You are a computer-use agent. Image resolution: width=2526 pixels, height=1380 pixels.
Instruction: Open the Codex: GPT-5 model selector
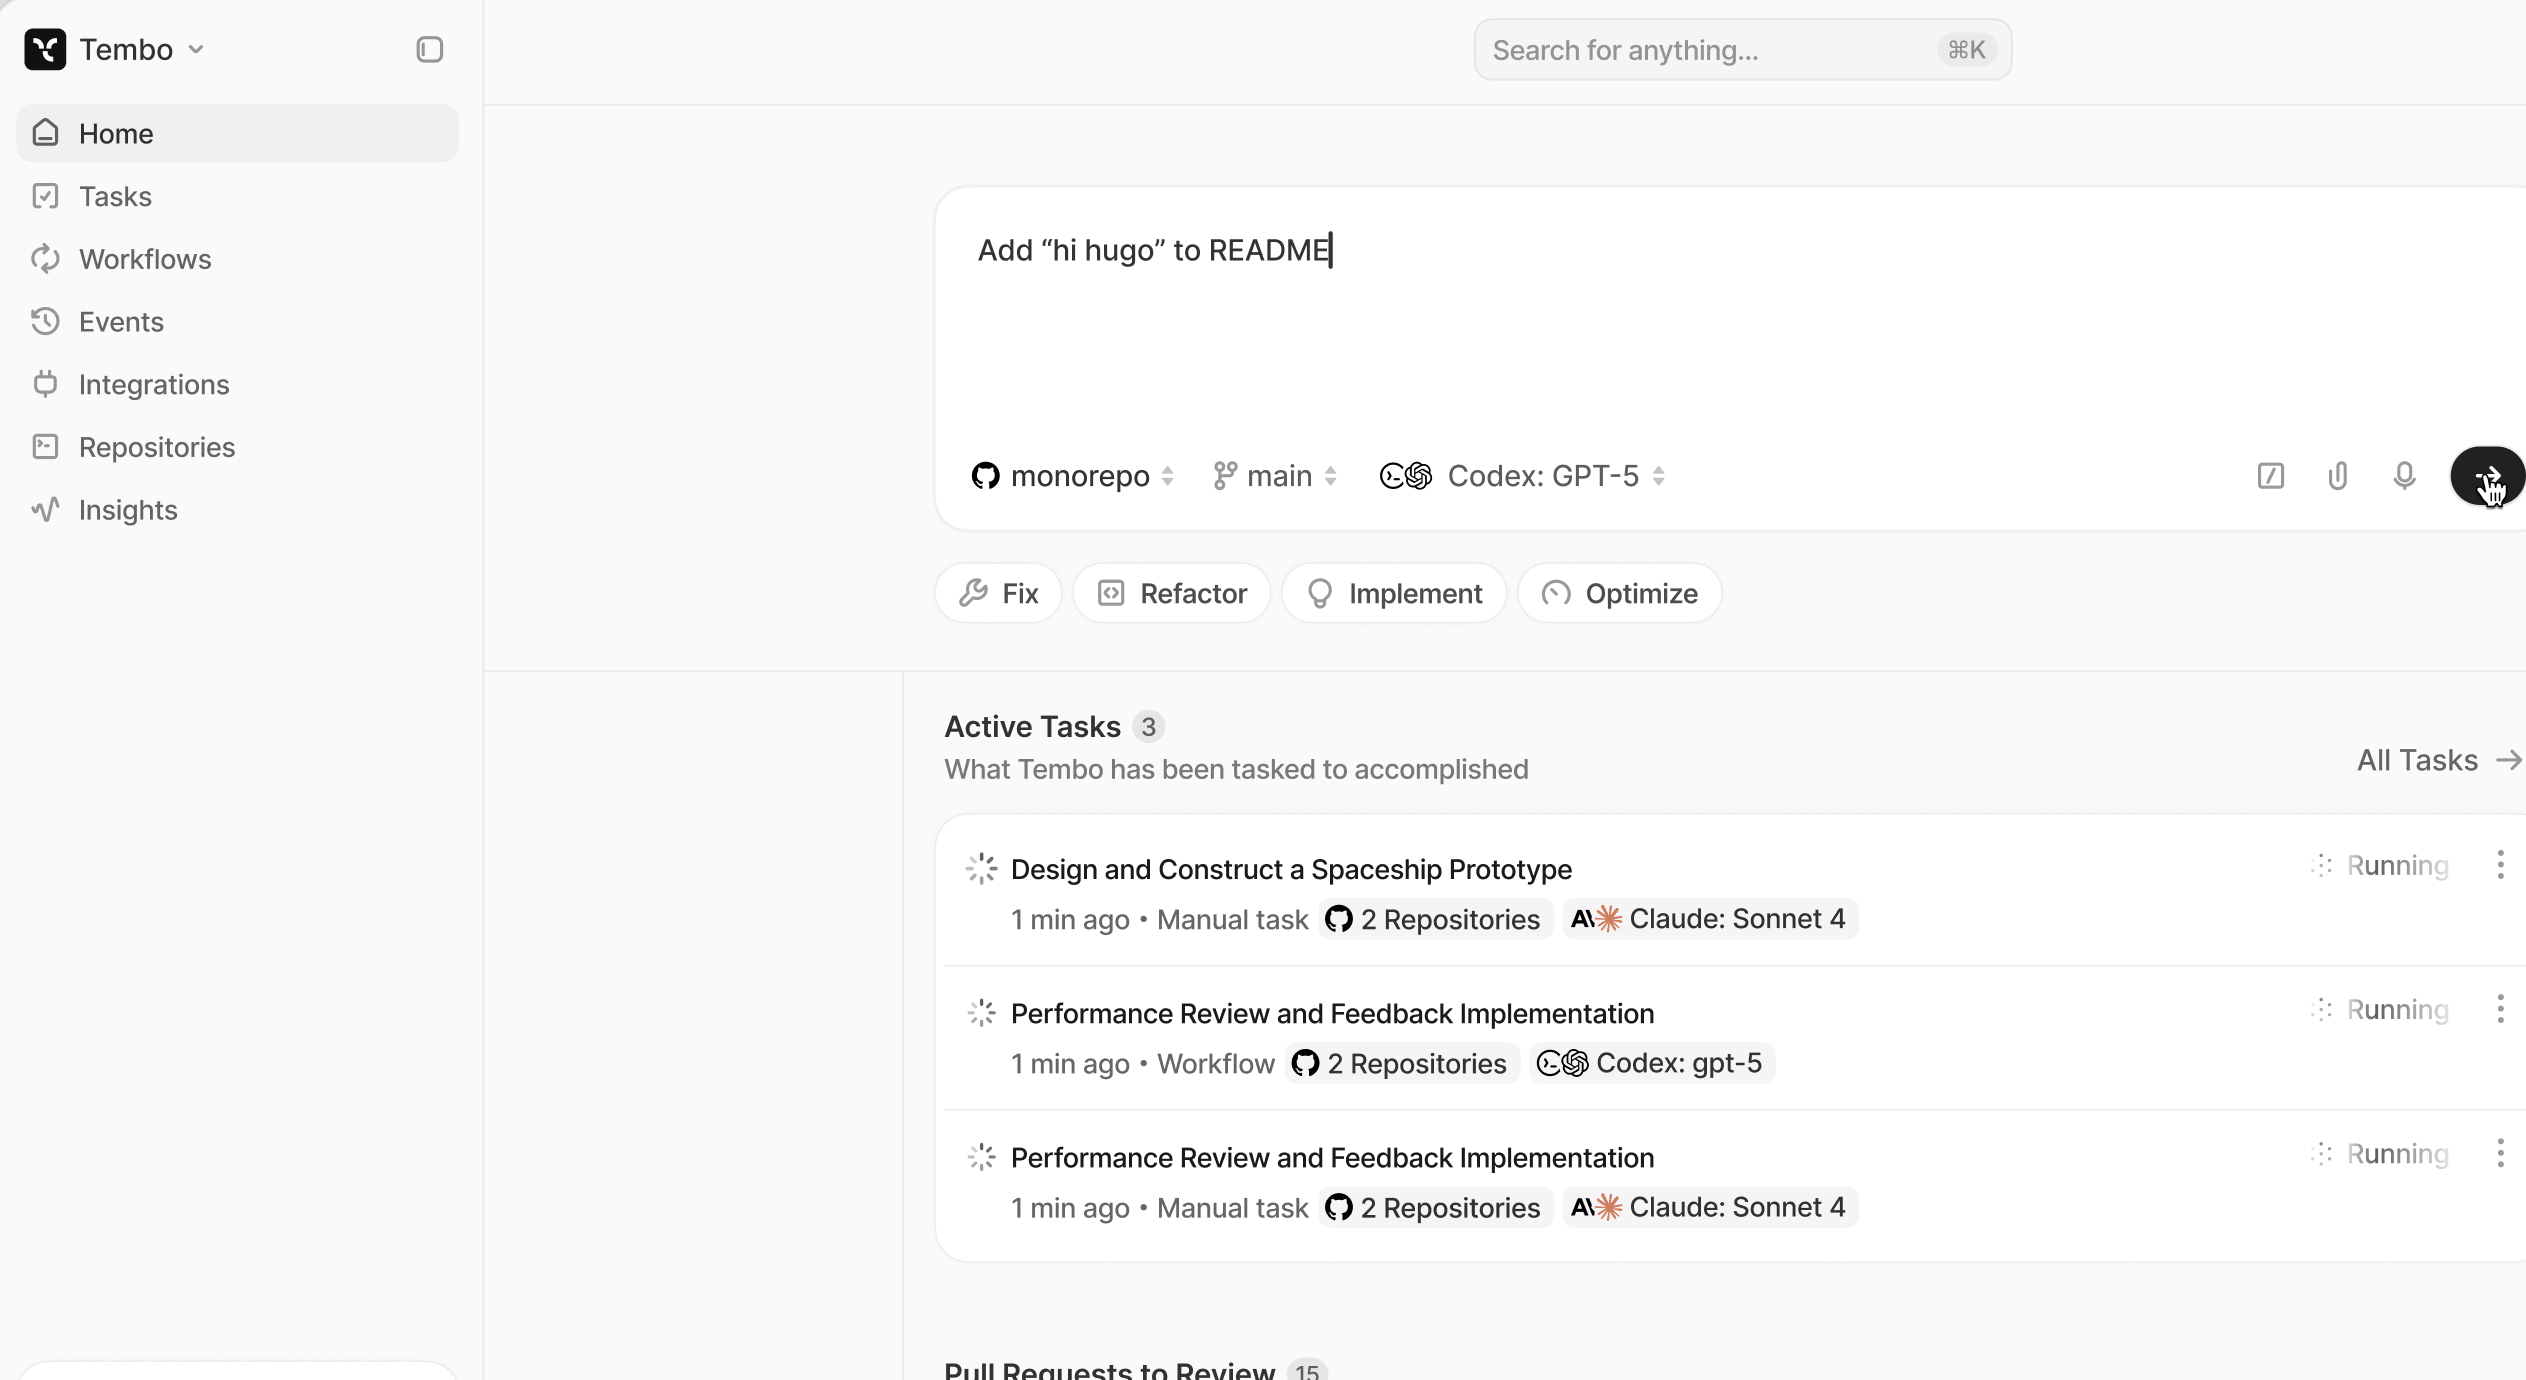[1522, 476]
